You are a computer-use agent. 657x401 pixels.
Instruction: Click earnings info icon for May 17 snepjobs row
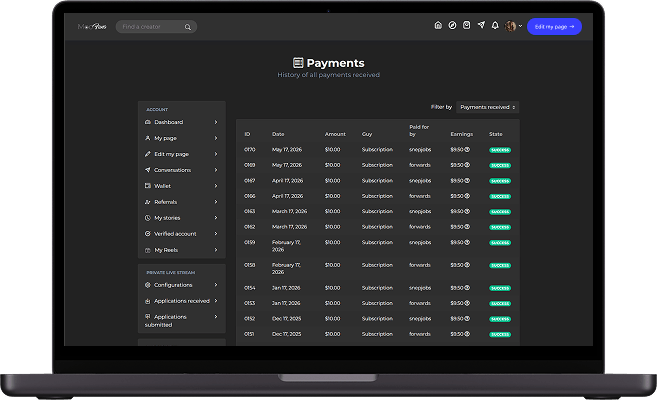point(467,150)
